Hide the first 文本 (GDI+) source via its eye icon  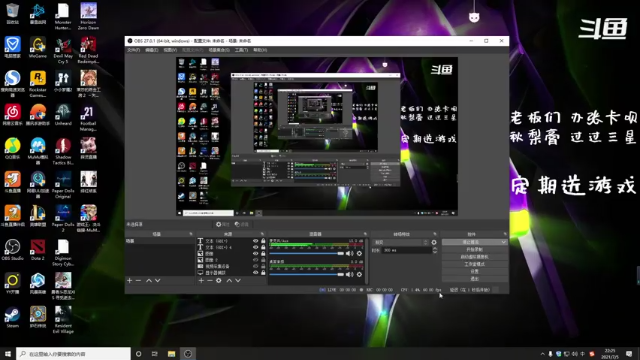tap(256, 241)
